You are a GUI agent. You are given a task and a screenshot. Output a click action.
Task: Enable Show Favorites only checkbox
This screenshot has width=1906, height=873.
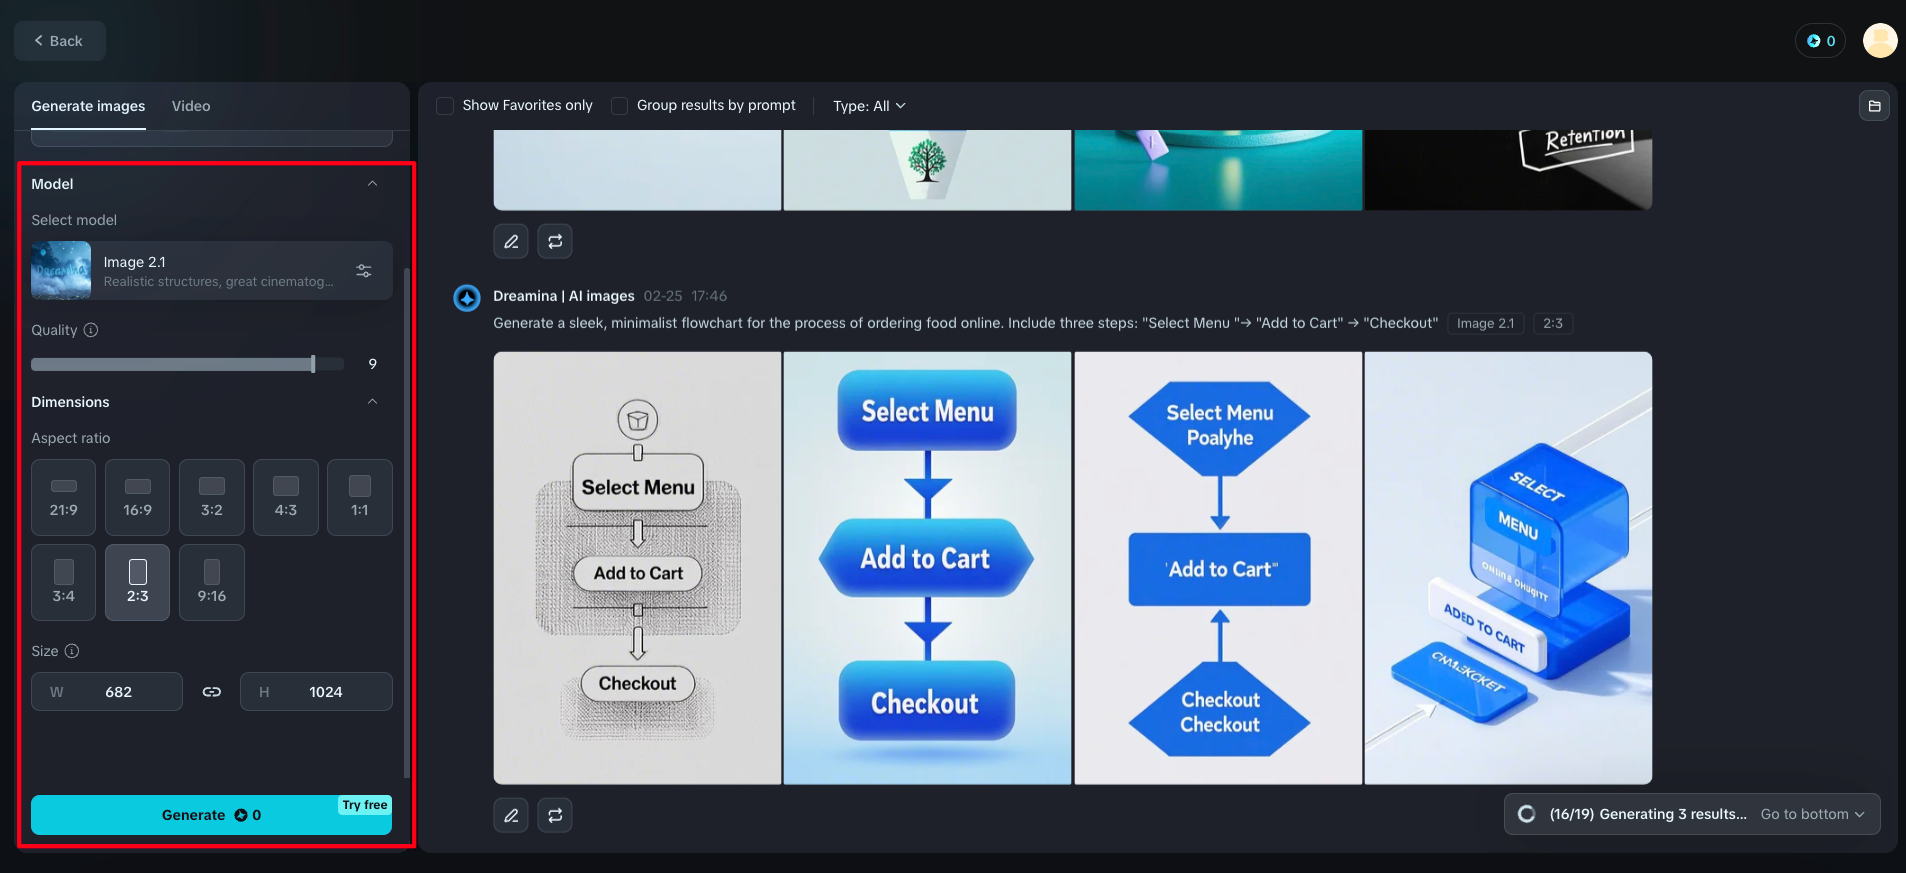click(x=446, y=106)
